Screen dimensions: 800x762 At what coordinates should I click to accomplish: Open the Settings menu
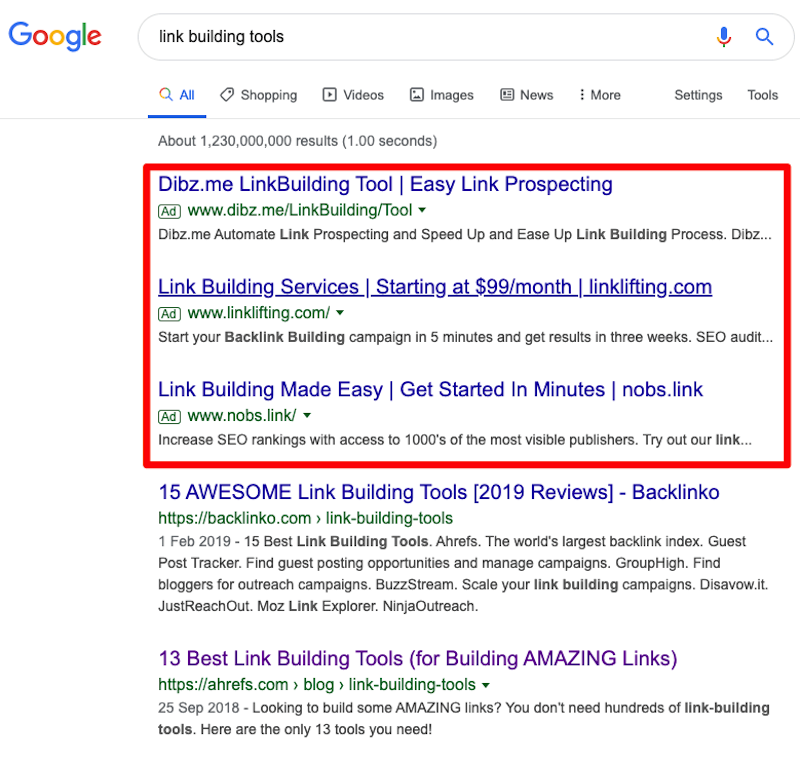(x=698, y=95)
